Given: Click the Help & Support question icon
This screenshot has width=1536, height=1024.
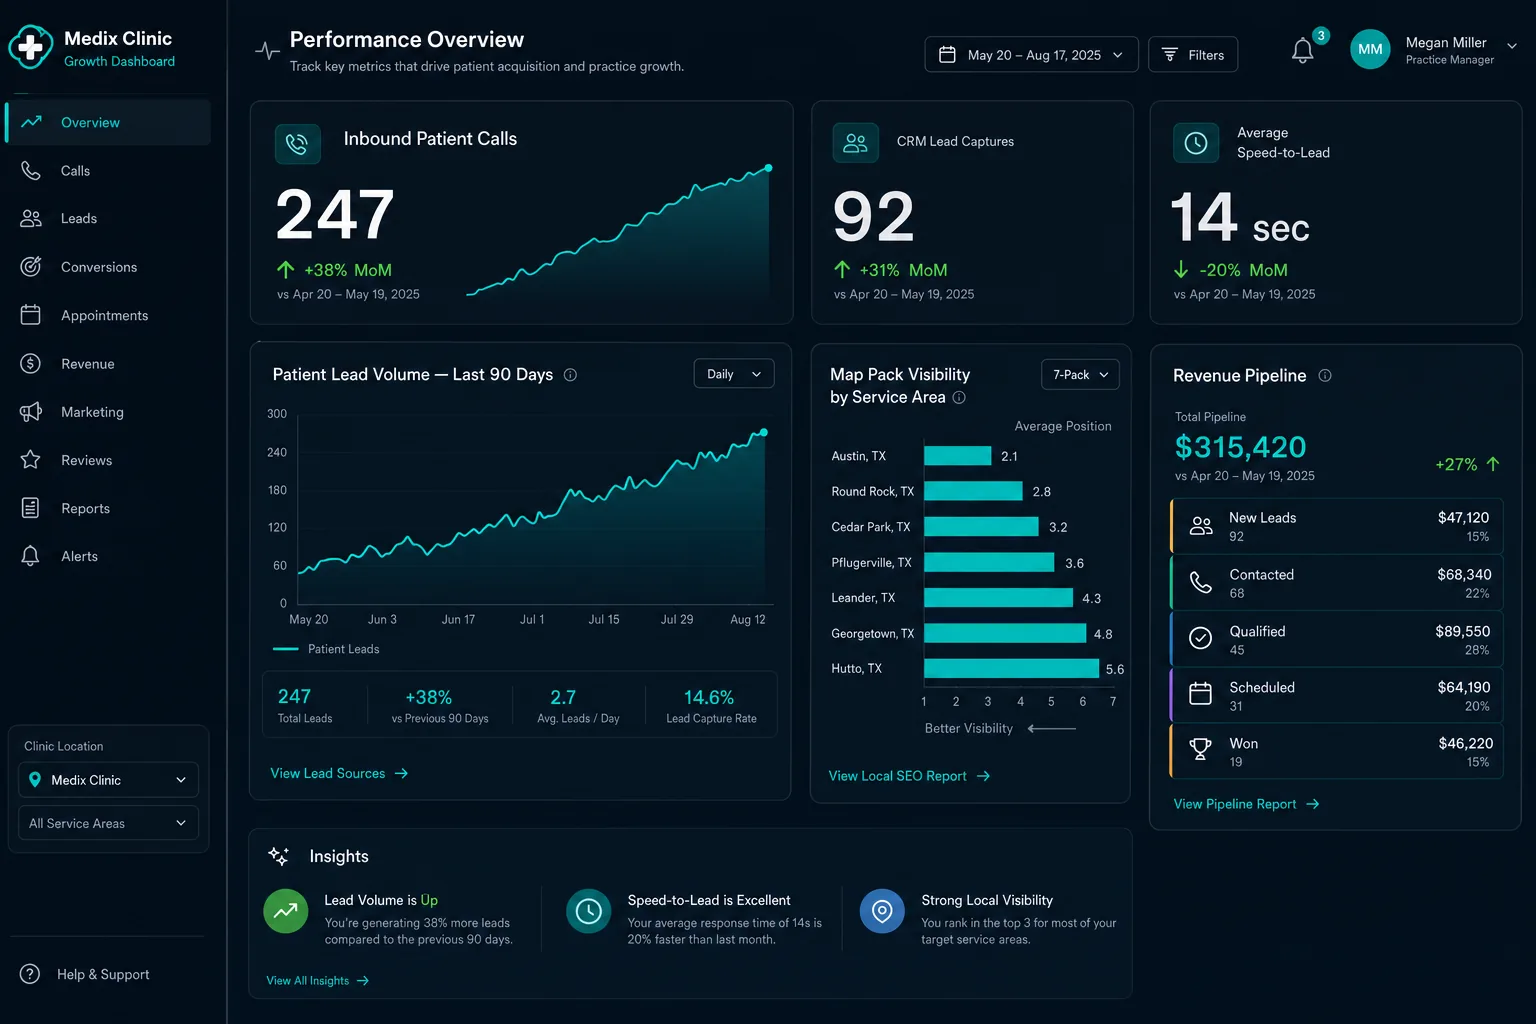Looking at the screenshot, I should [30, 974].
